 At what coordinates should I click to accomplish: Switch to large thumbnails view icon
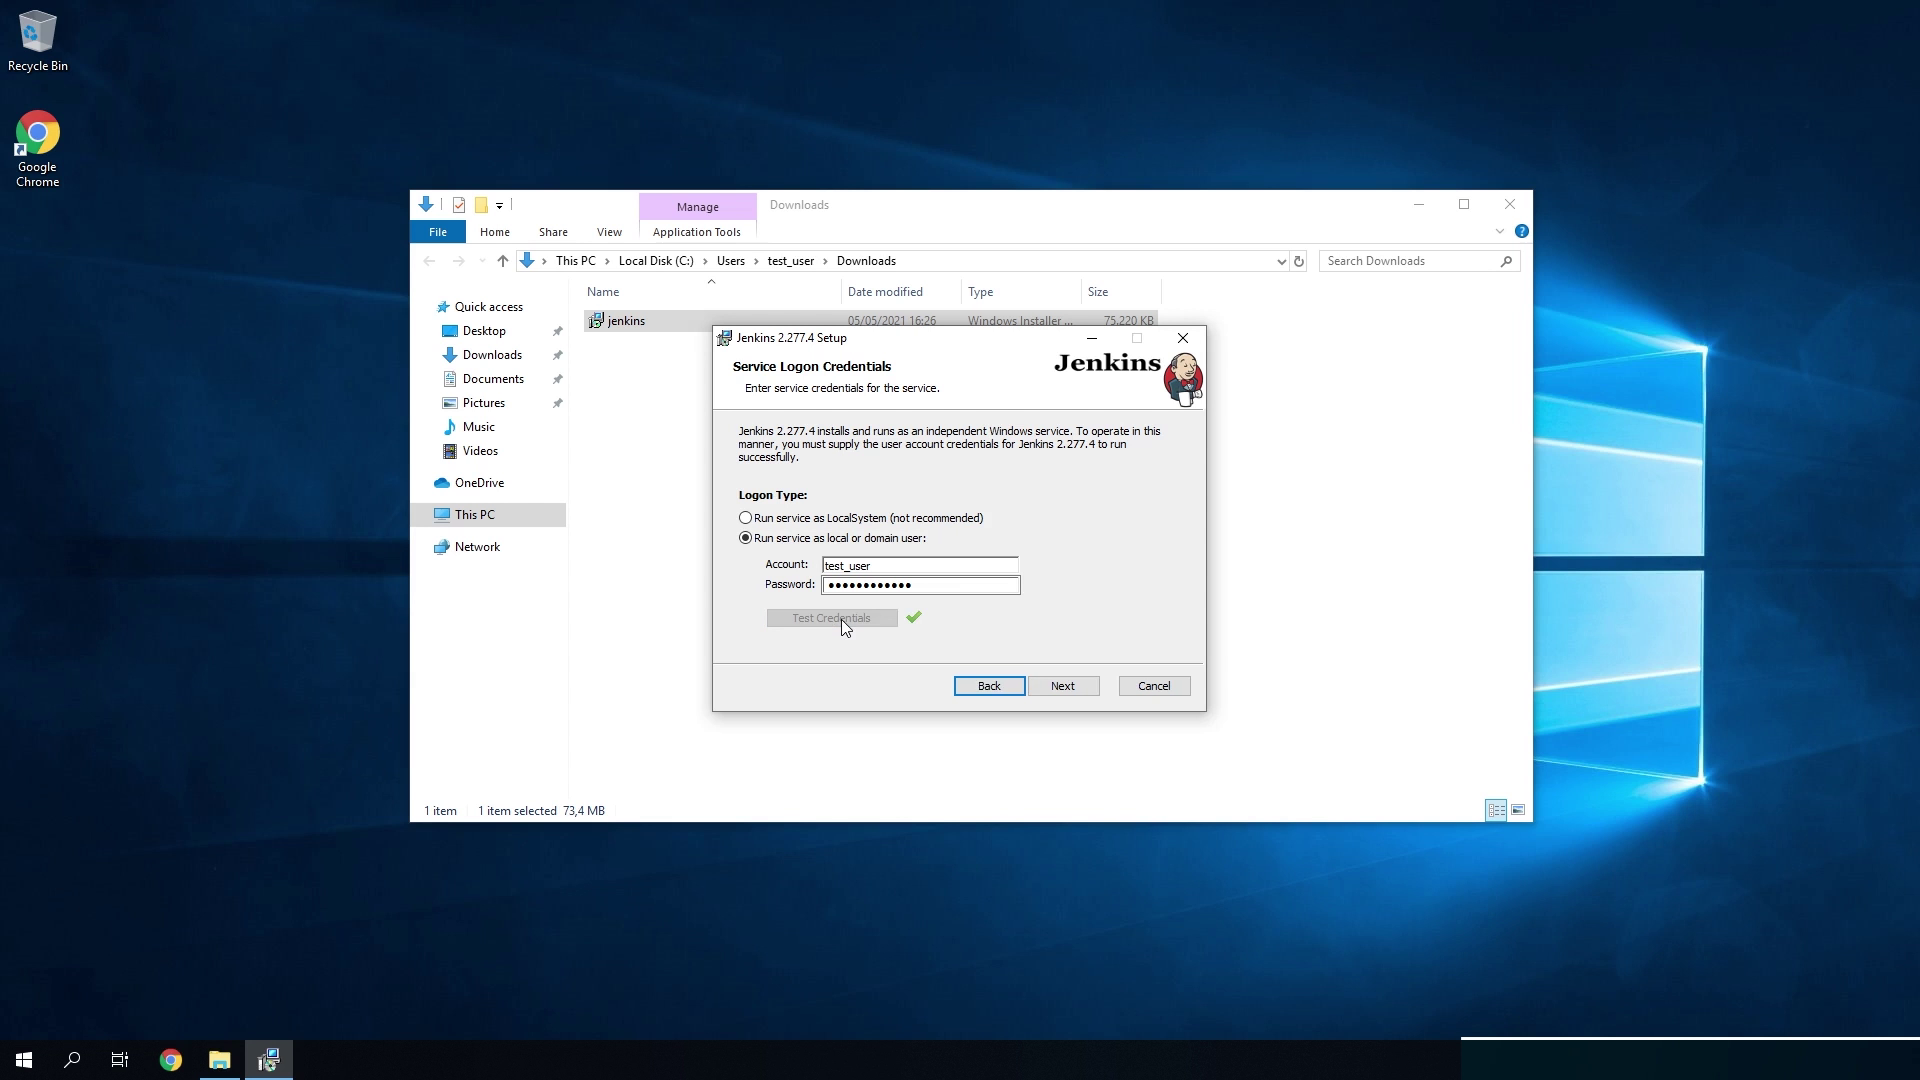point(1518,810)
